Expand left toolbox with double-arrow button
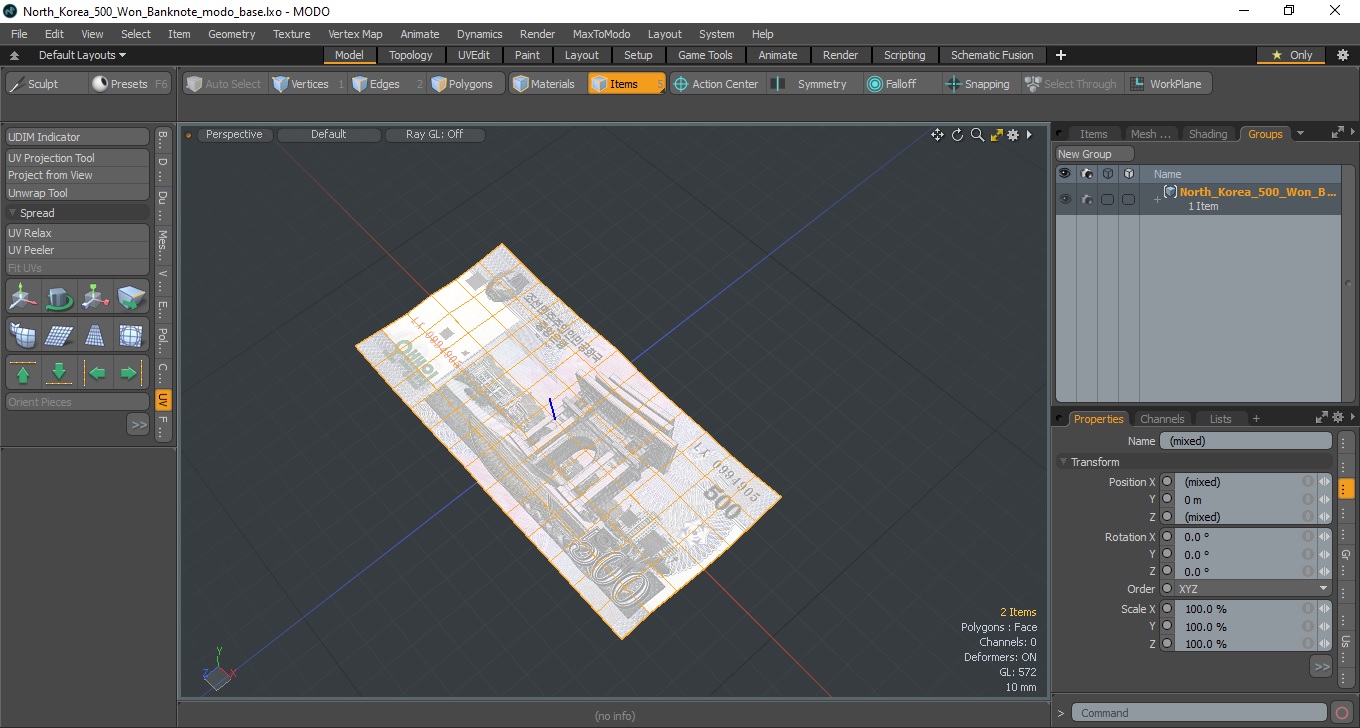This screenshot has height=728, width=1360. coord(138,425)
